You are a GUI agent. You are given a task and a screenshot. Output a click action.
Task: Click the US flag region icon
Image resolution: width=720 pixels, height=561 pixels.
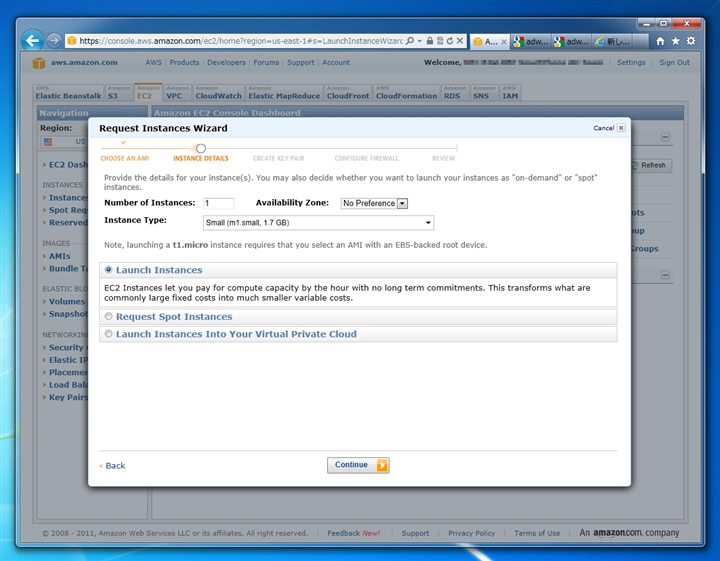click(48, 141)
